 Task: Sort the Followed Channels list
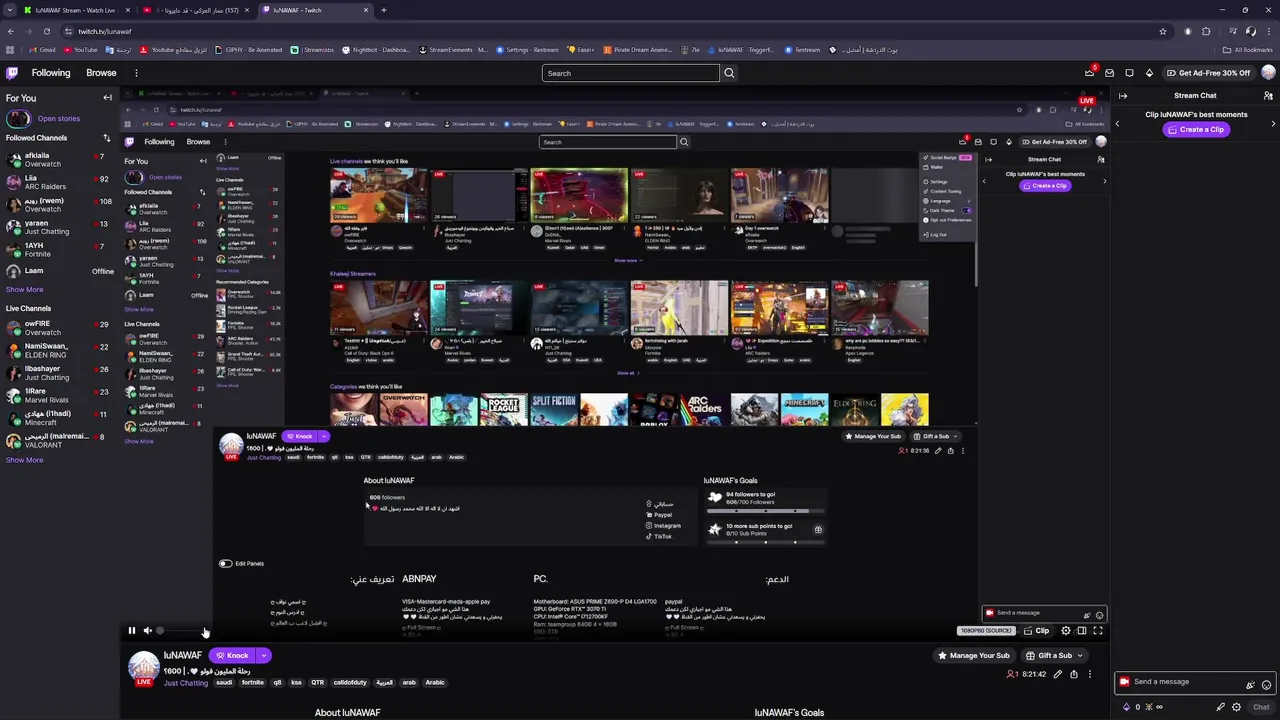click(106, 138)
